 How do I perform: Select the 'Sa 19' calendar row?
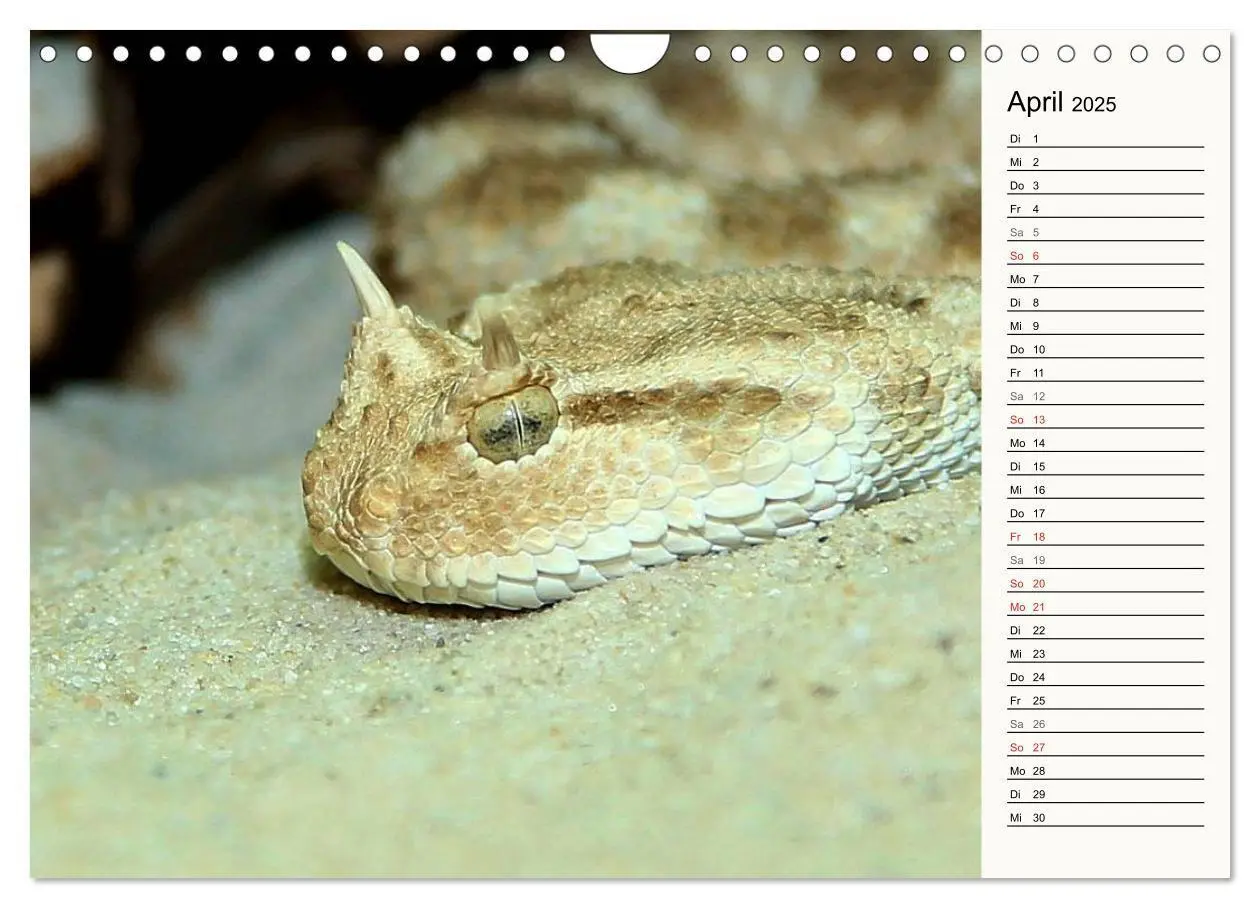(x=1105, y=560)
